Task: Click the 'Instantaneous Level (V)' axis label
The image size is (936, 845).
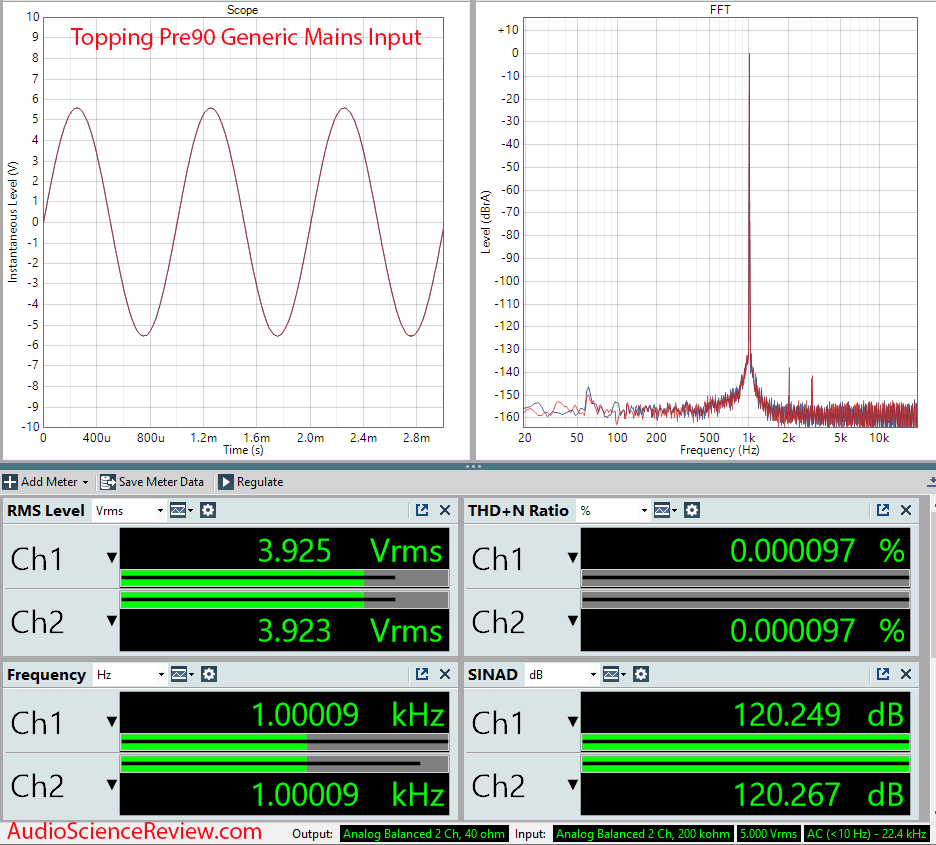Action: click(x=13, y=222)
